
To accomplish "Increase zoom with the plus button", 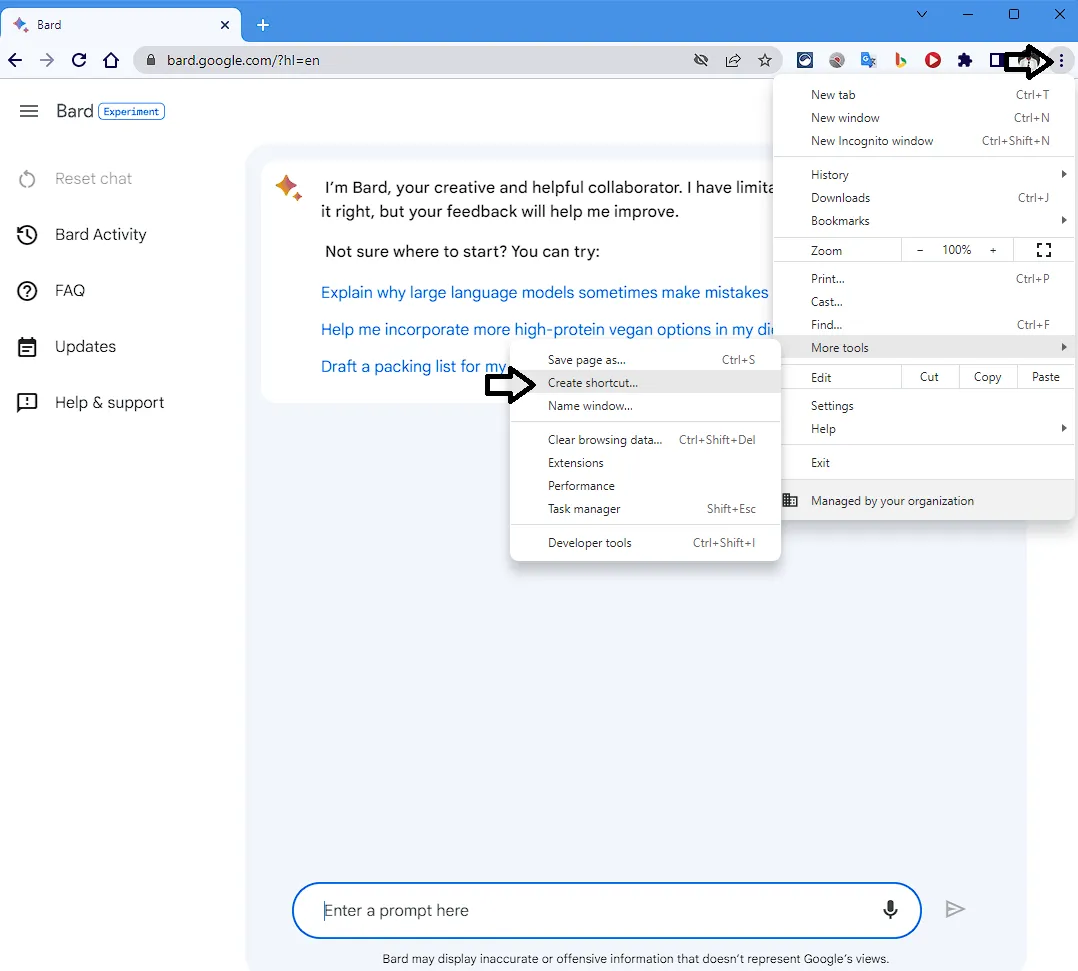I will pyautogui.click(x=993, y=250).
